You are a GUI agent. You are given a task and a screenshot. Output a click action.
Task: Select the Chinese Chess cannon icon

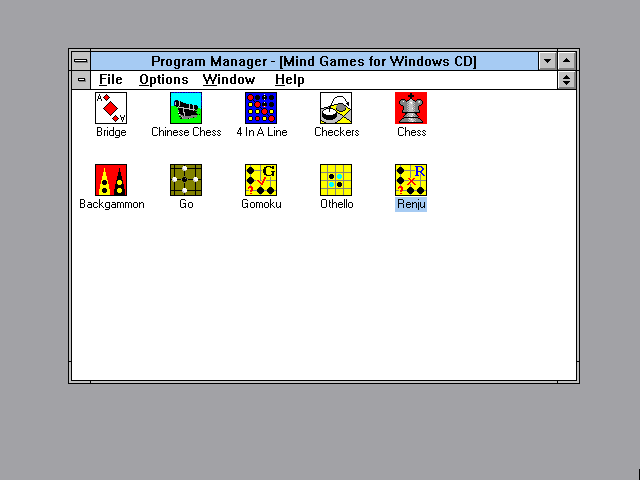tap(186, 108)
